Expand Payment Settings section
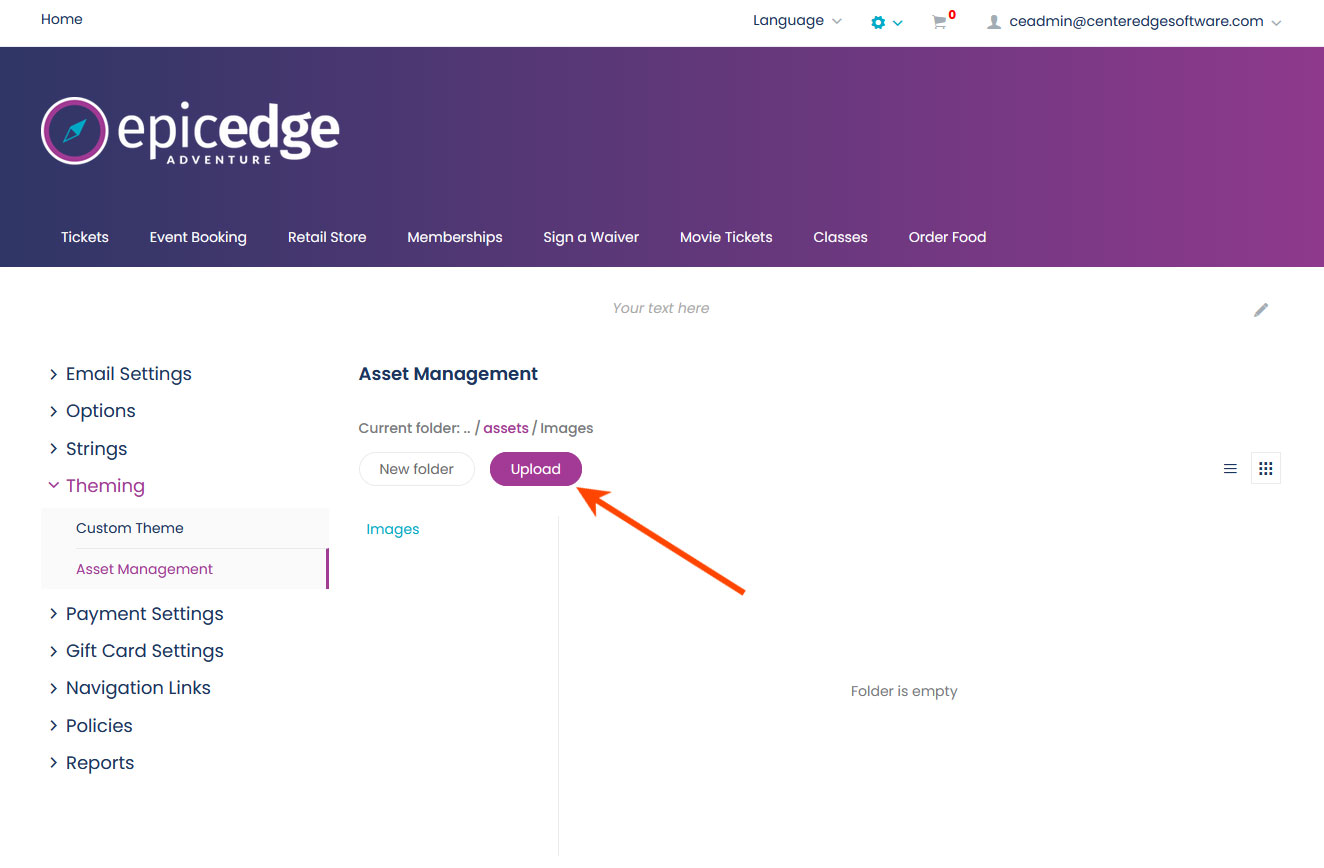 [136, 614]
